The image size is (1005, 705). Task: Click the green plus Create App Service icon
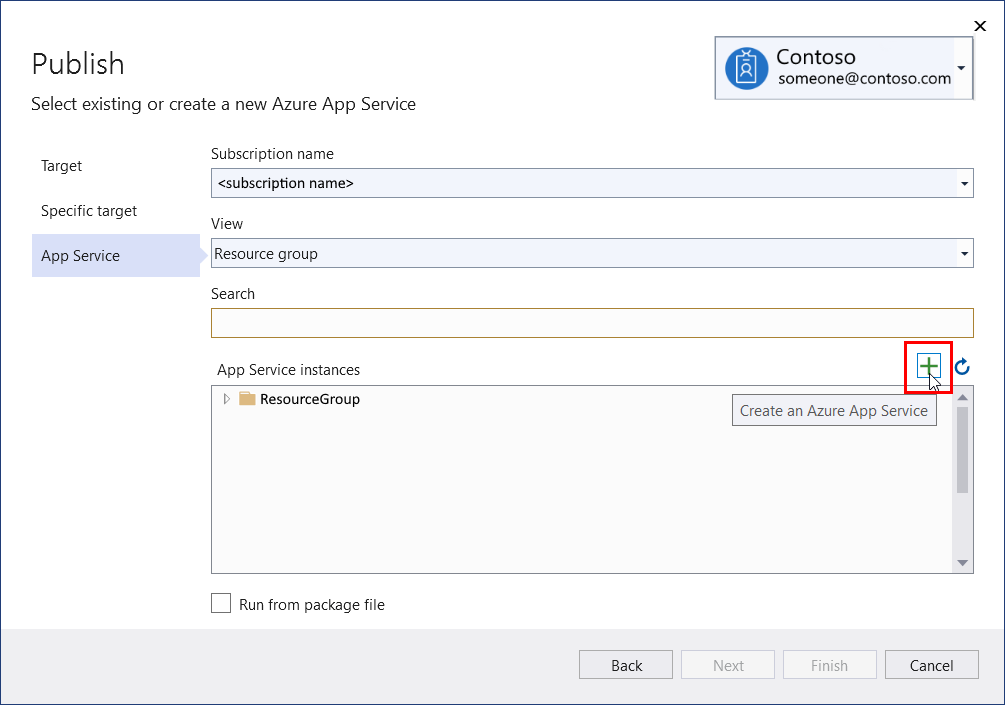[928, 366]
